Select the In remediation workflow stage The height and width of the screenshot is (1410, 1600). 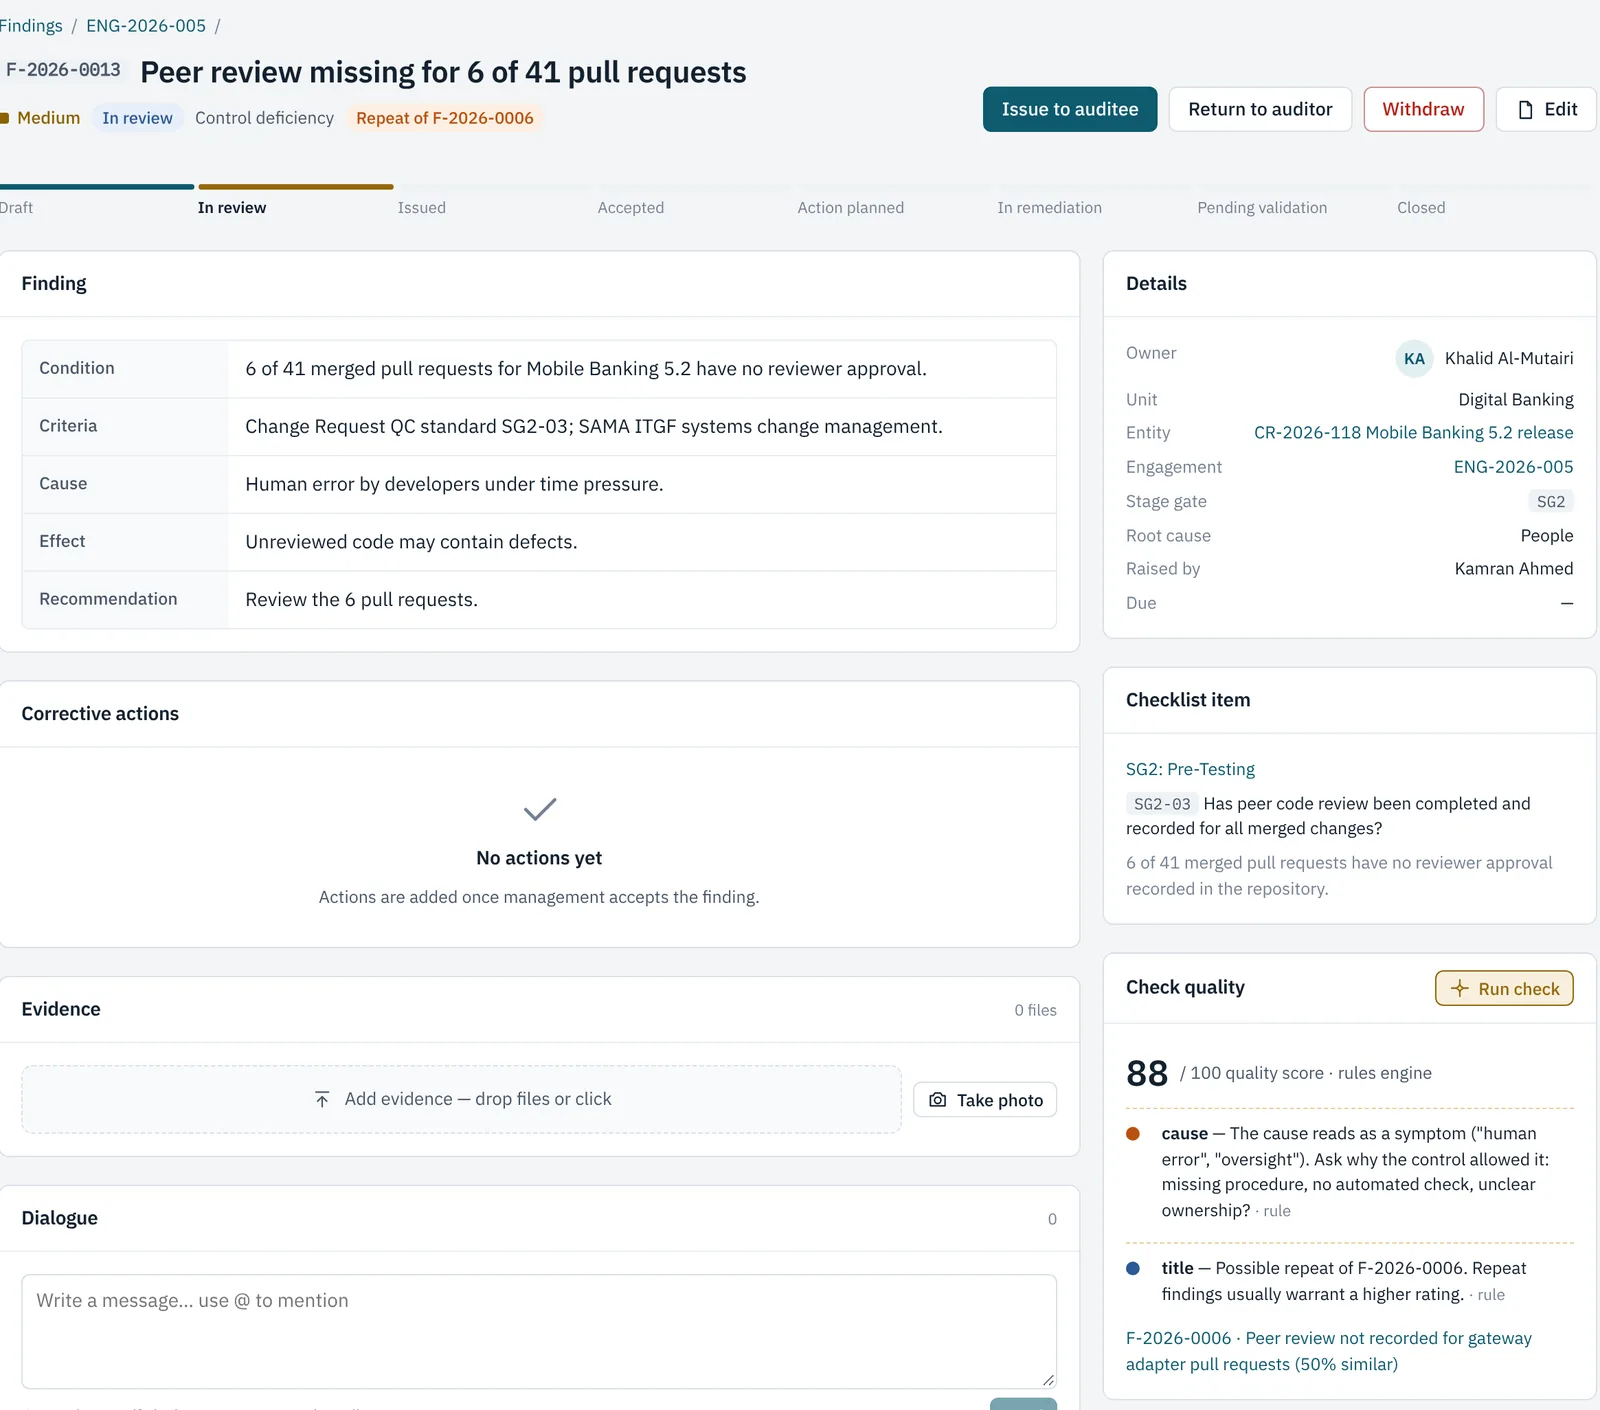tap(1049, 207)
